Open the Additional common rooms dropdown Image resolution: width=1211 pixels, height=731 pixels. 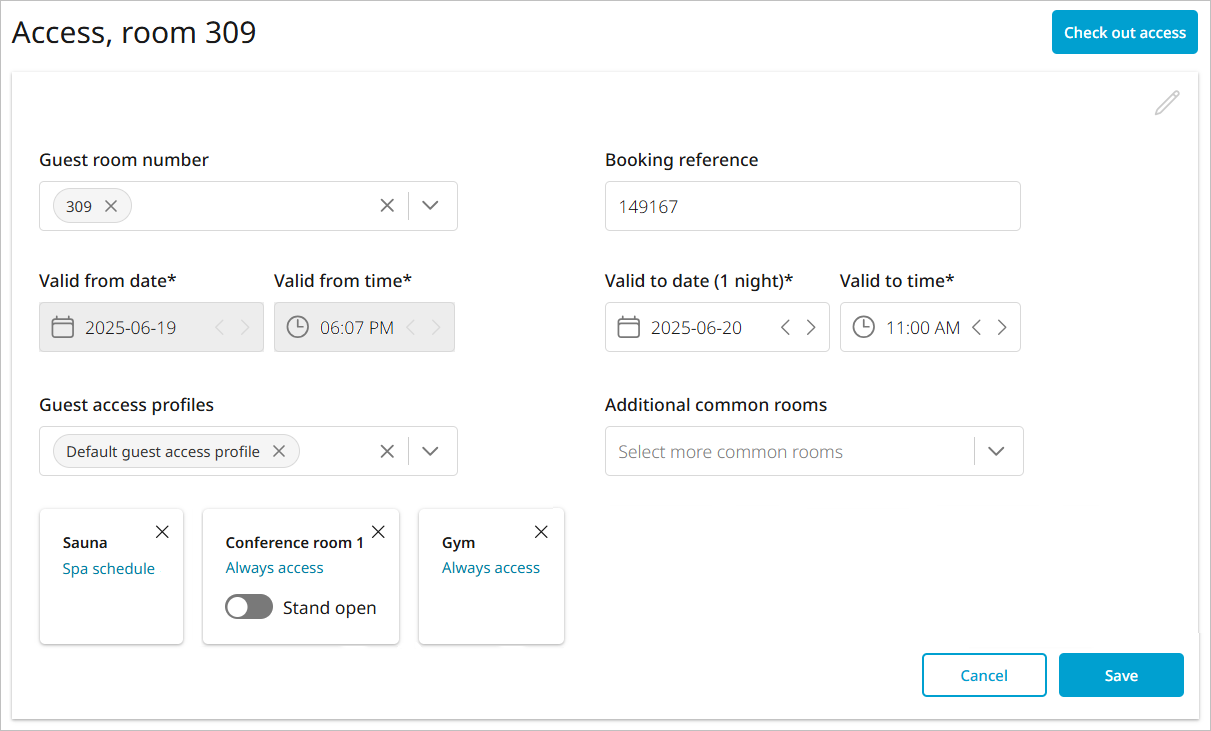tap(996, 451)
